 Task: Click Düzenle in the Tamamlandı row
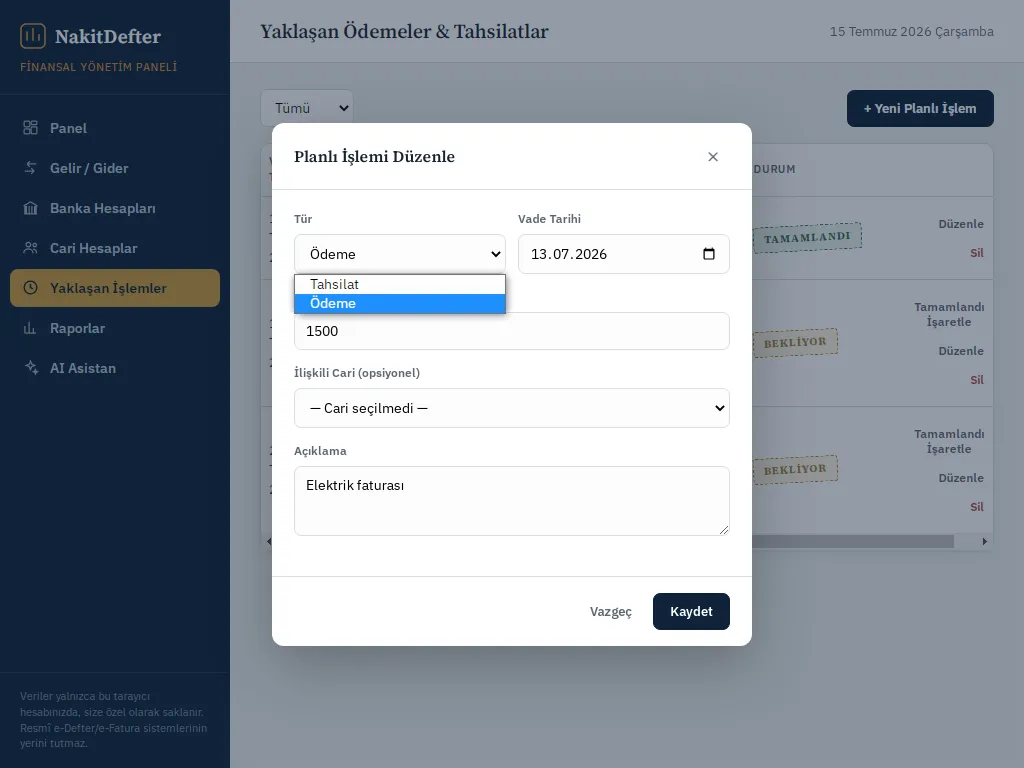(x=961, y=224)
